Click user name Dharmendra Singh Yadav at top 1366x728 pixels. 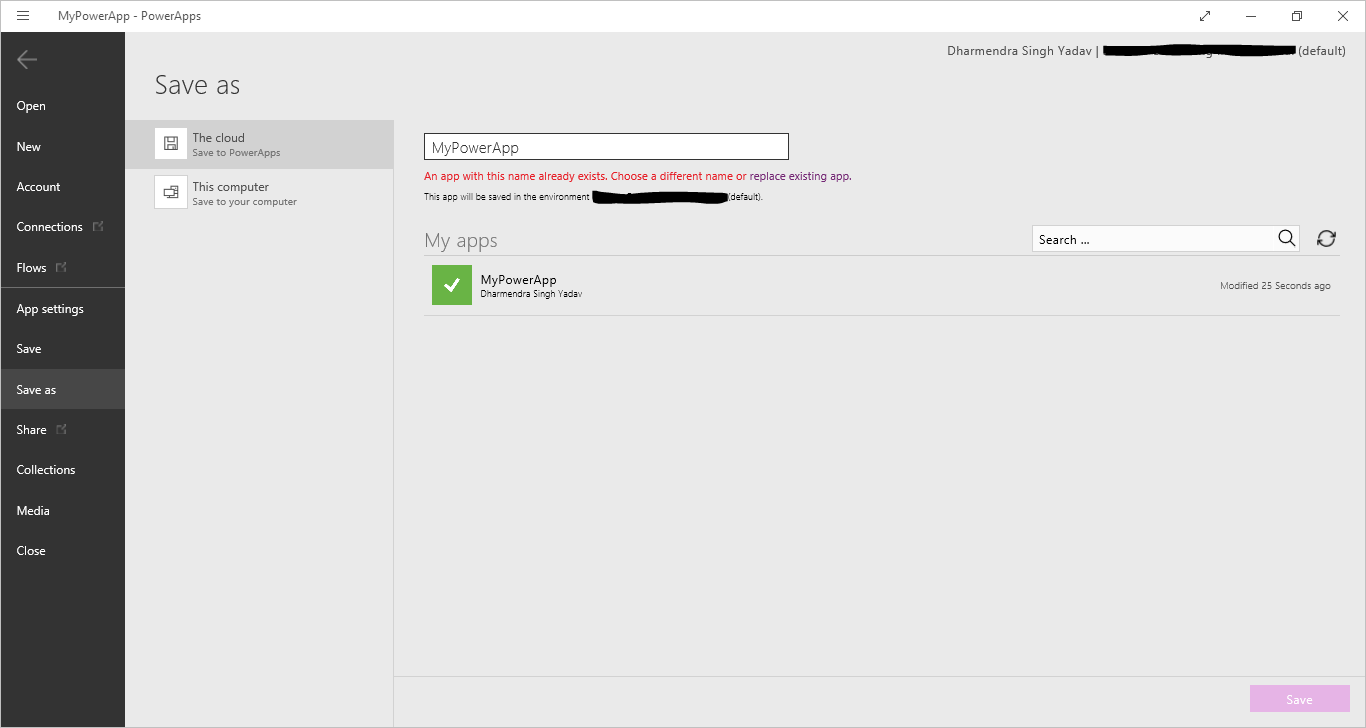pos(1019,51)
